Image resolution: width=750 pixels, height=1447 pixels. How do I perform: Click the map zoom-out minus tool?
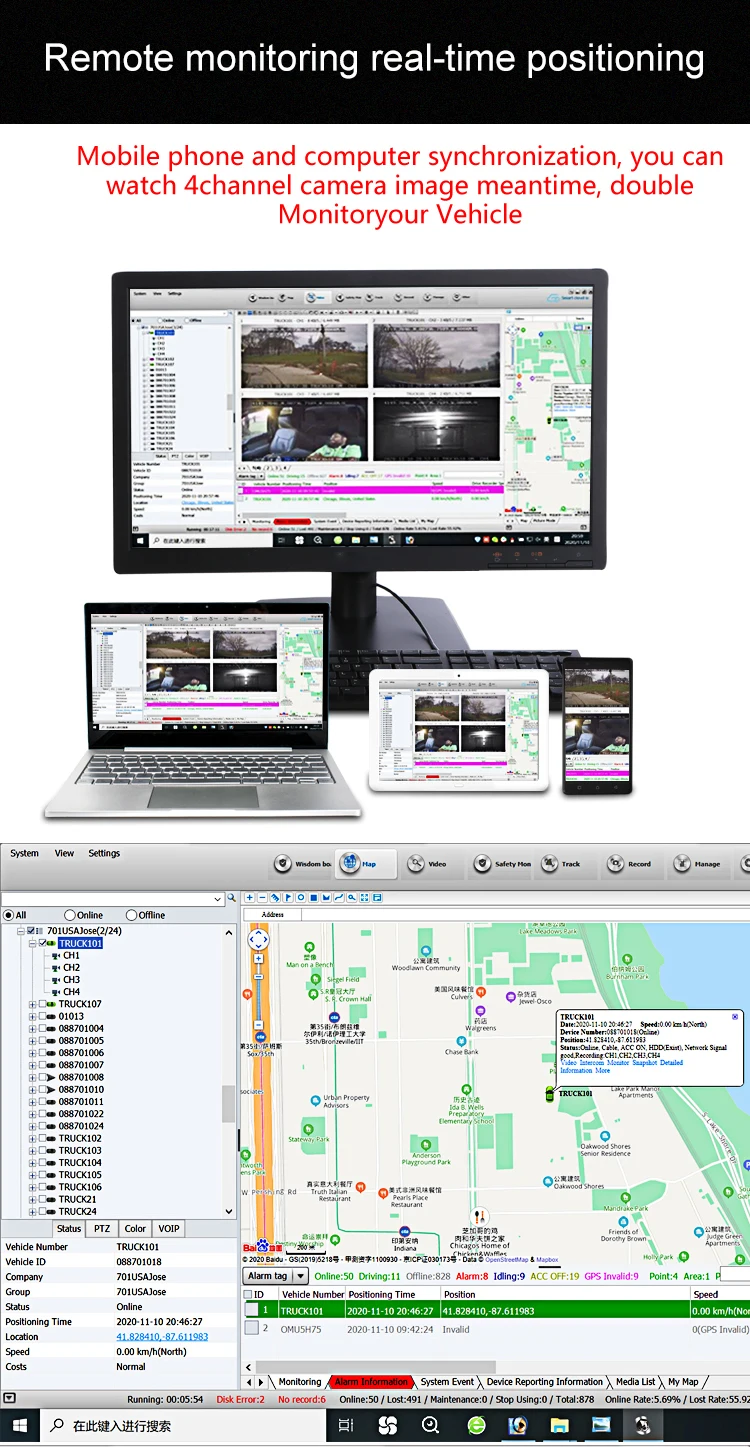[x=261, y=898]
